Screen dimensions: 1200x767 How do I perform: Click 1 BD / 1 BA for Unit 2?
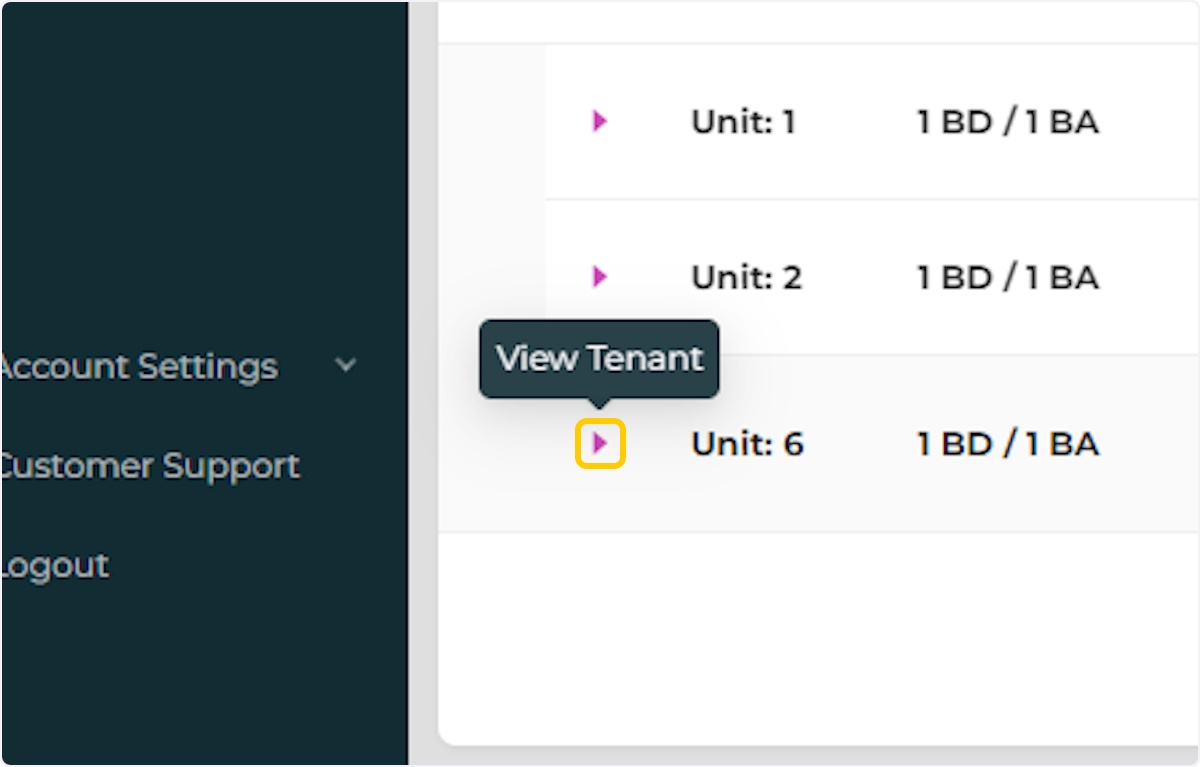pyautogui.click(x=1007, y=277)
